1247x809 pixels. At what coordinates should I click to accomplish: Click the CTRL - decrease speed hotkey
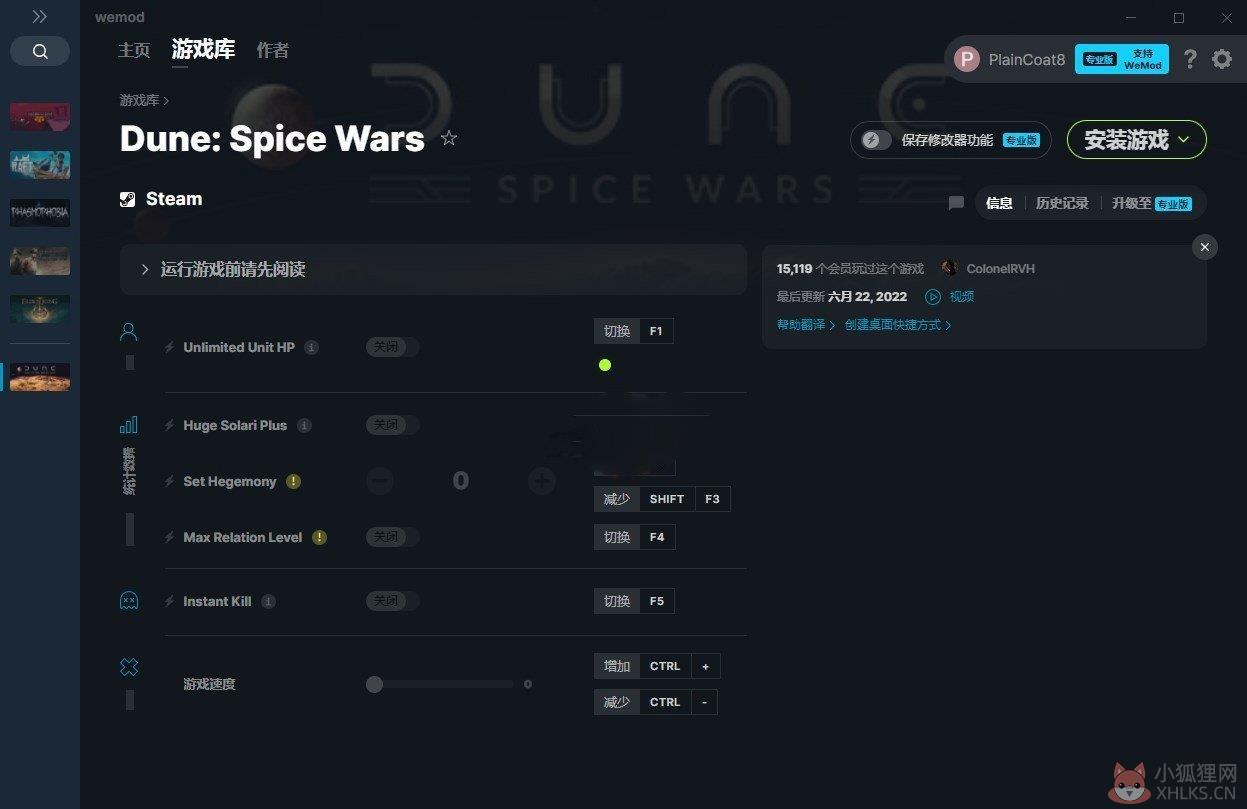coord(656,702)
